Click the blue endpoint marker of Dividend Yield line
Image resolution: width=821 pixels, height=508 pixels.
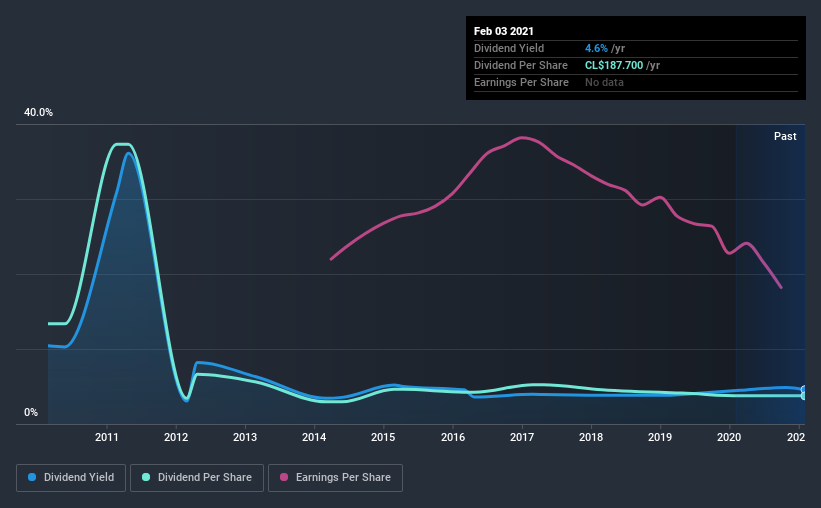pyautogui.click(x=804, y=389)
